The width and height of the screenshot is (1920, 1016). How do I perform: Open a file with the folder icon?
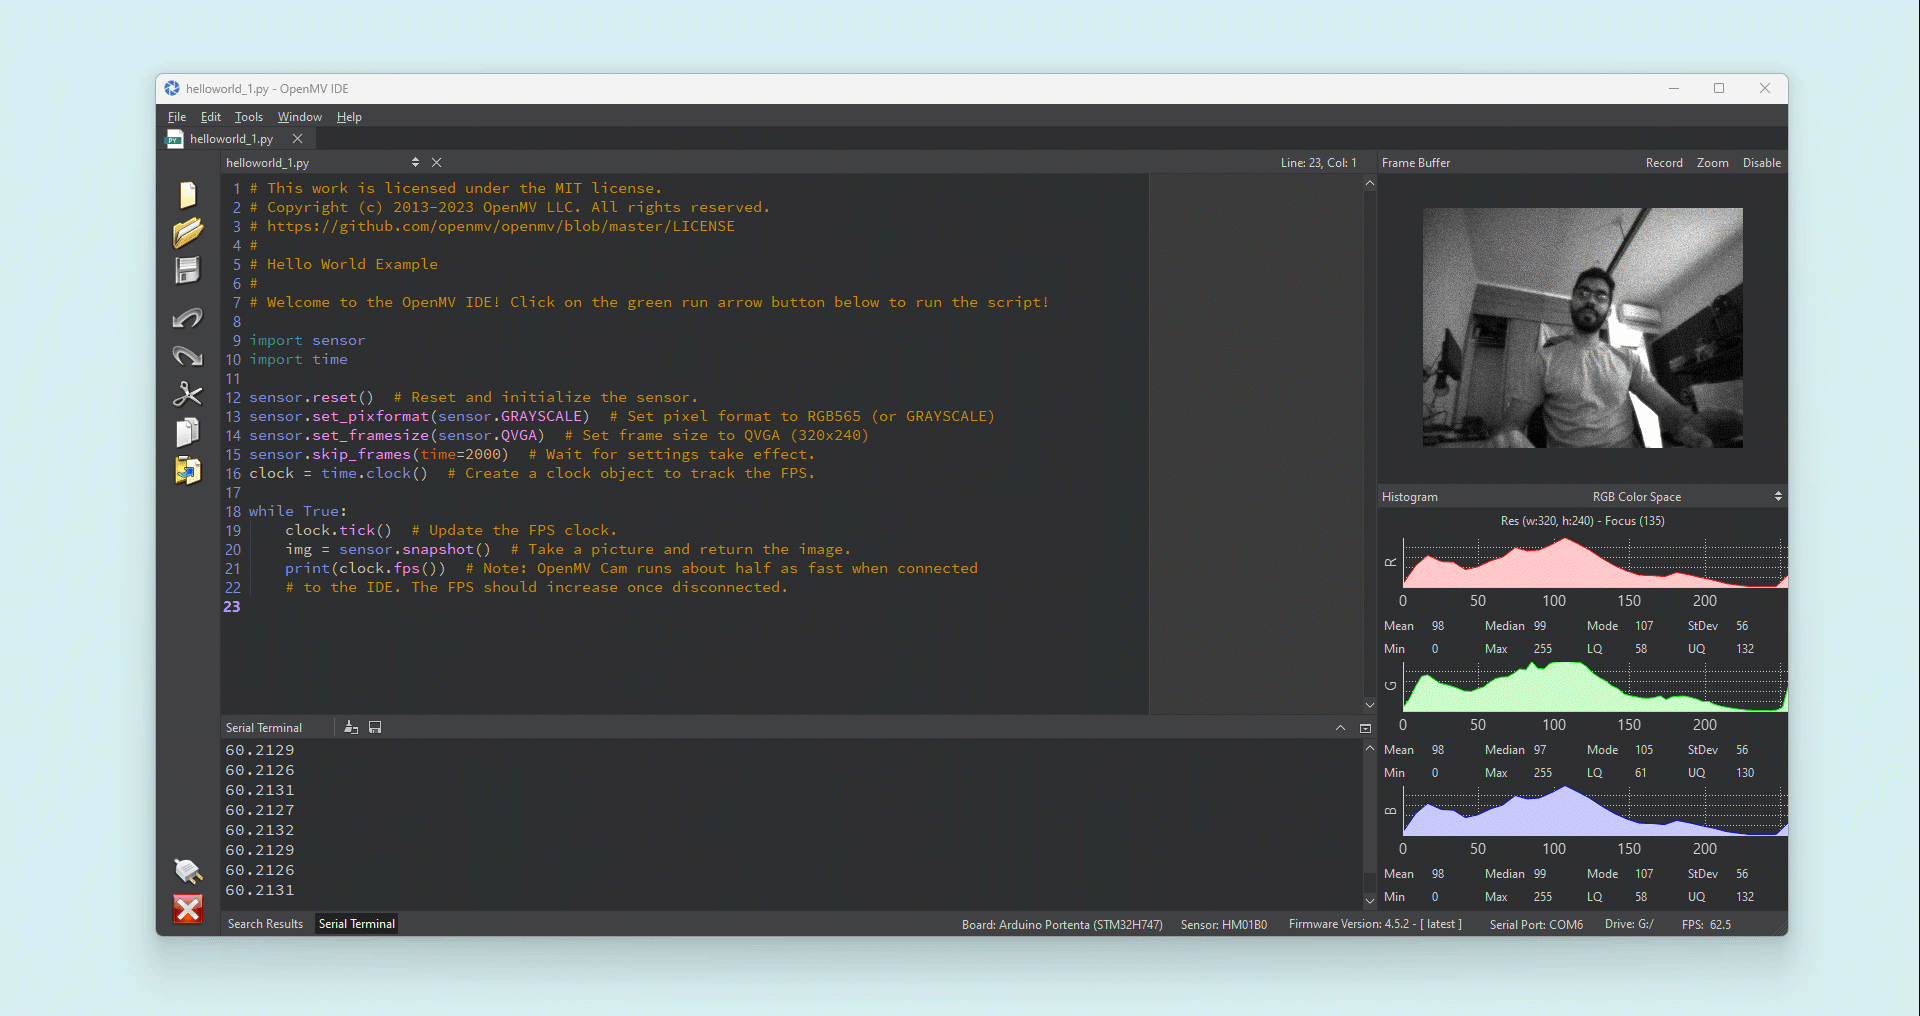point(188,232)
